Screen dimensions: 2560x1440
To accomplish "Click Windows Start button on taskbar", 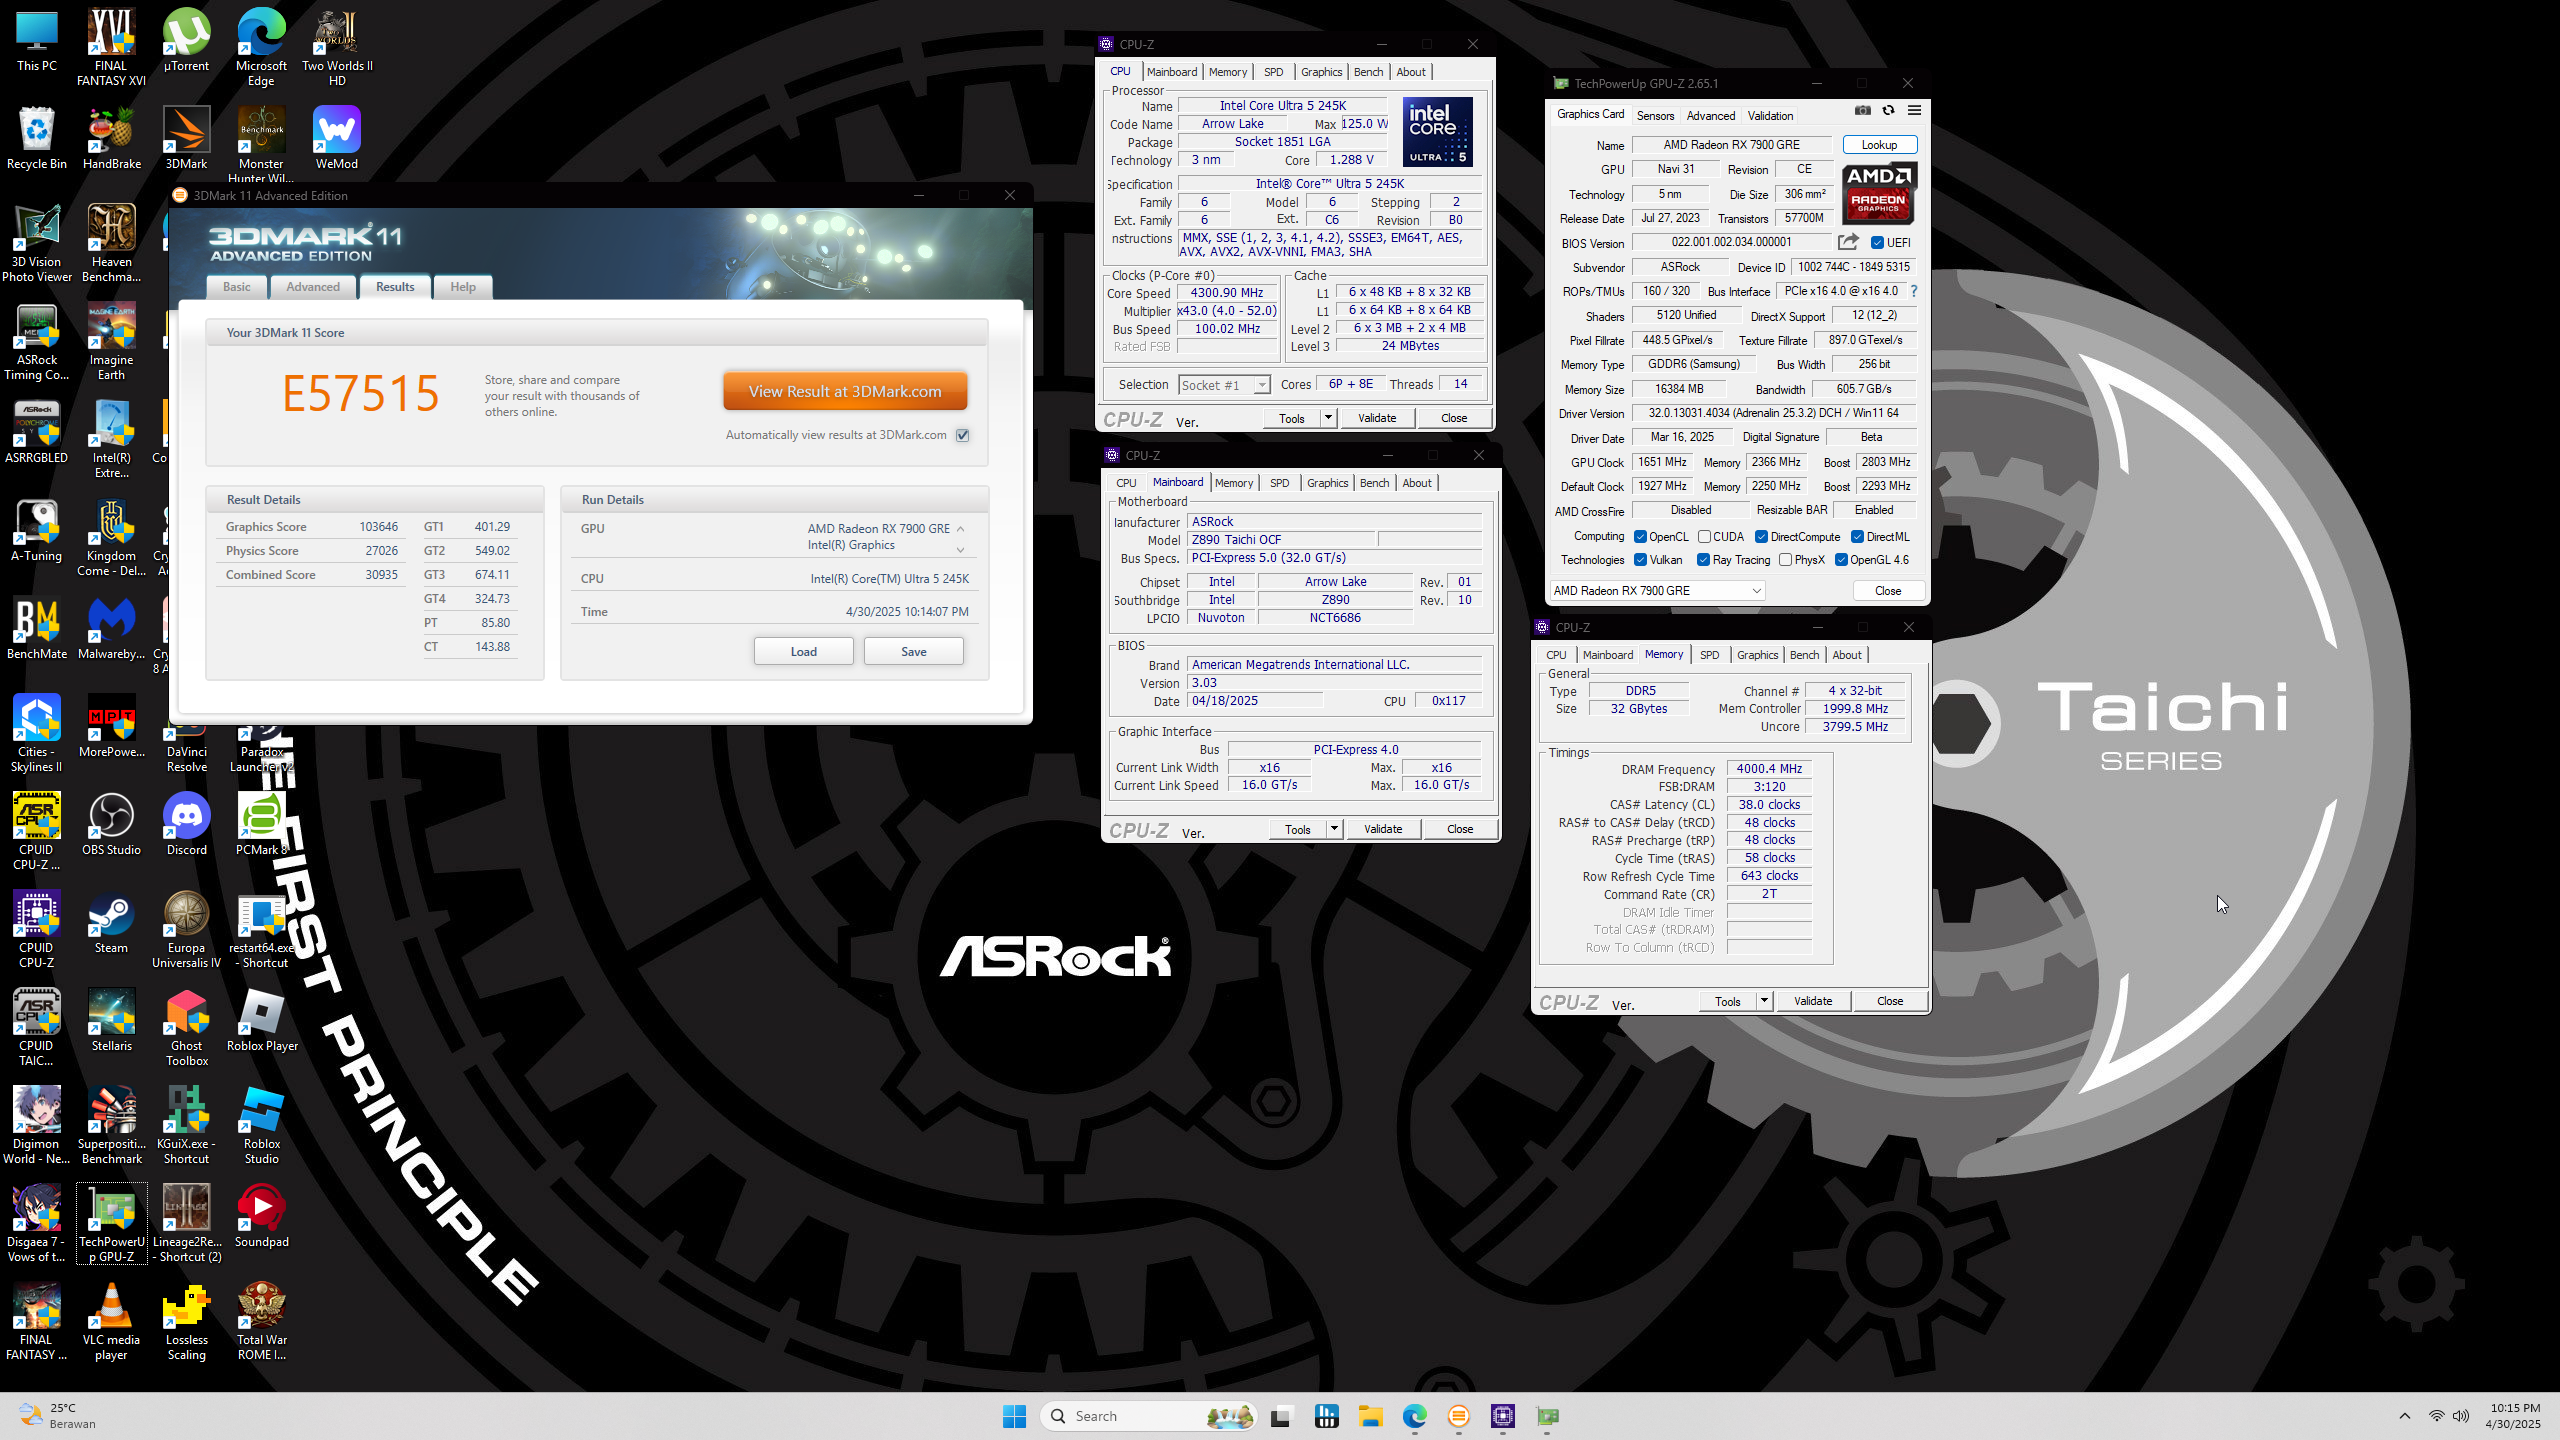I will coord(1014,1416).
